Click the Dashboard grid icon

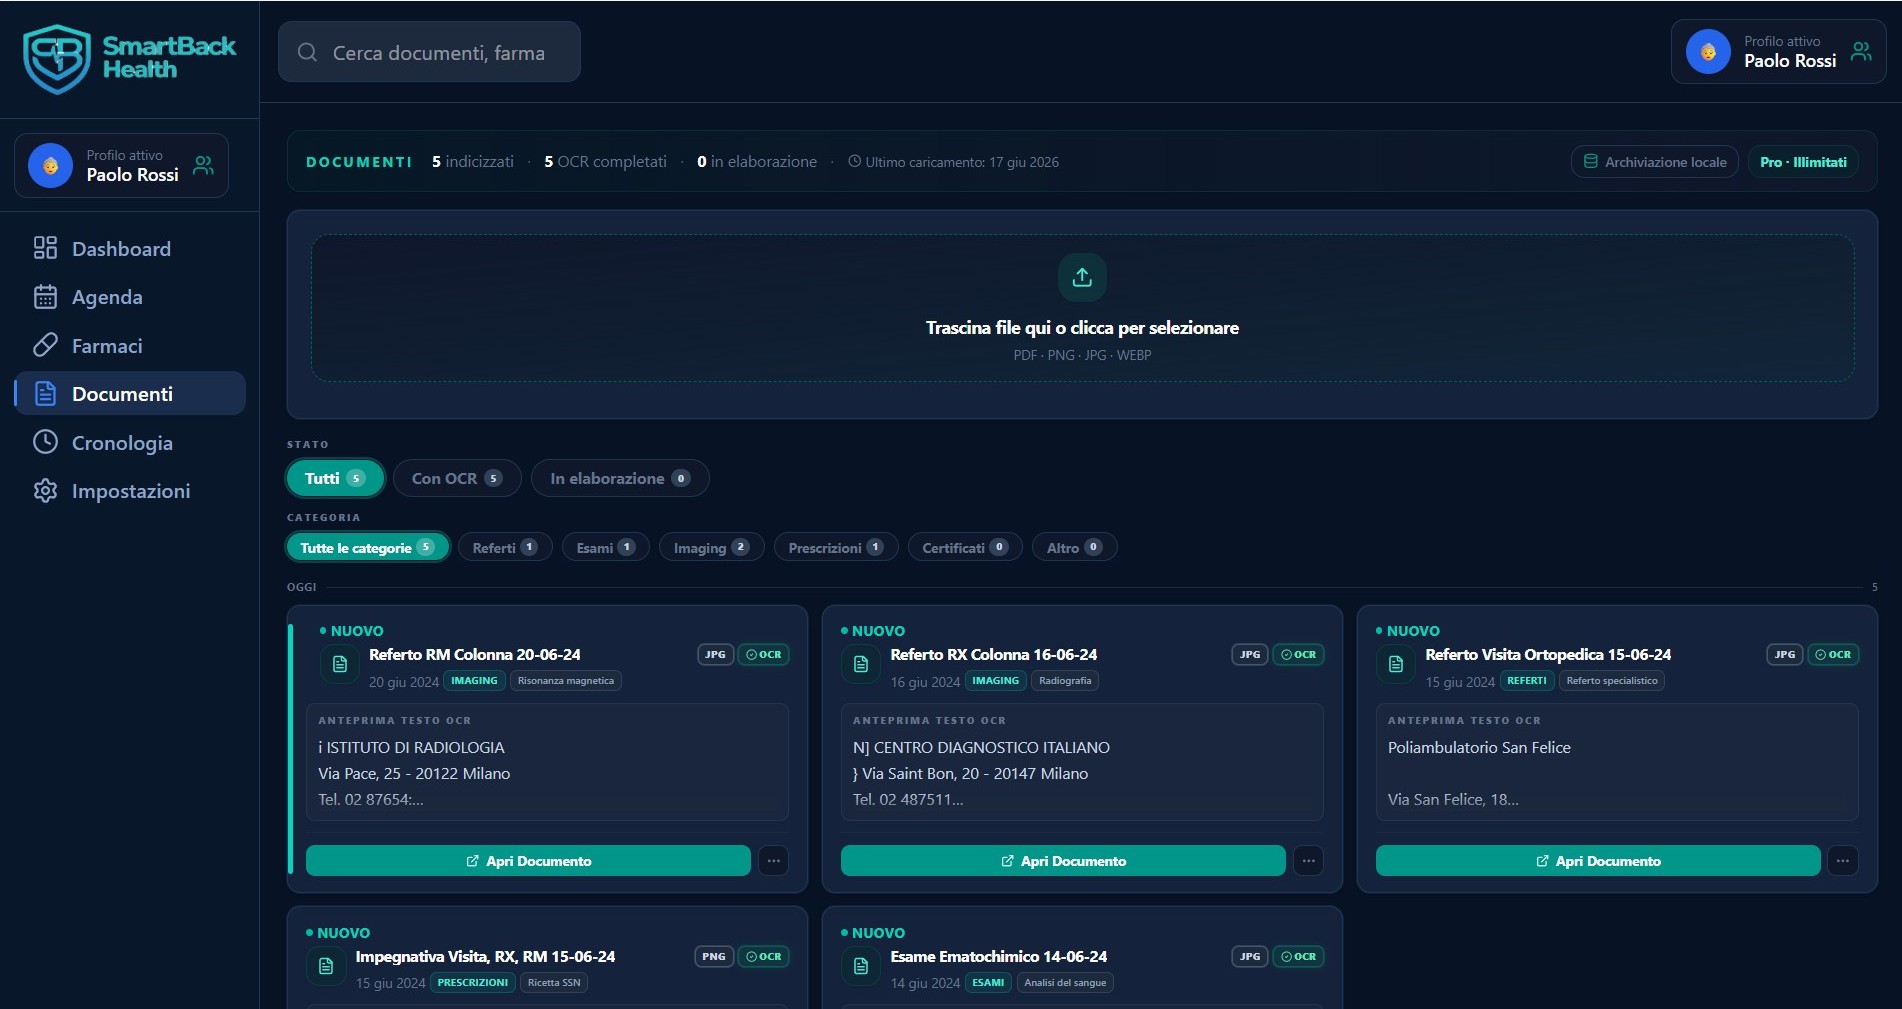pos(45,248)
